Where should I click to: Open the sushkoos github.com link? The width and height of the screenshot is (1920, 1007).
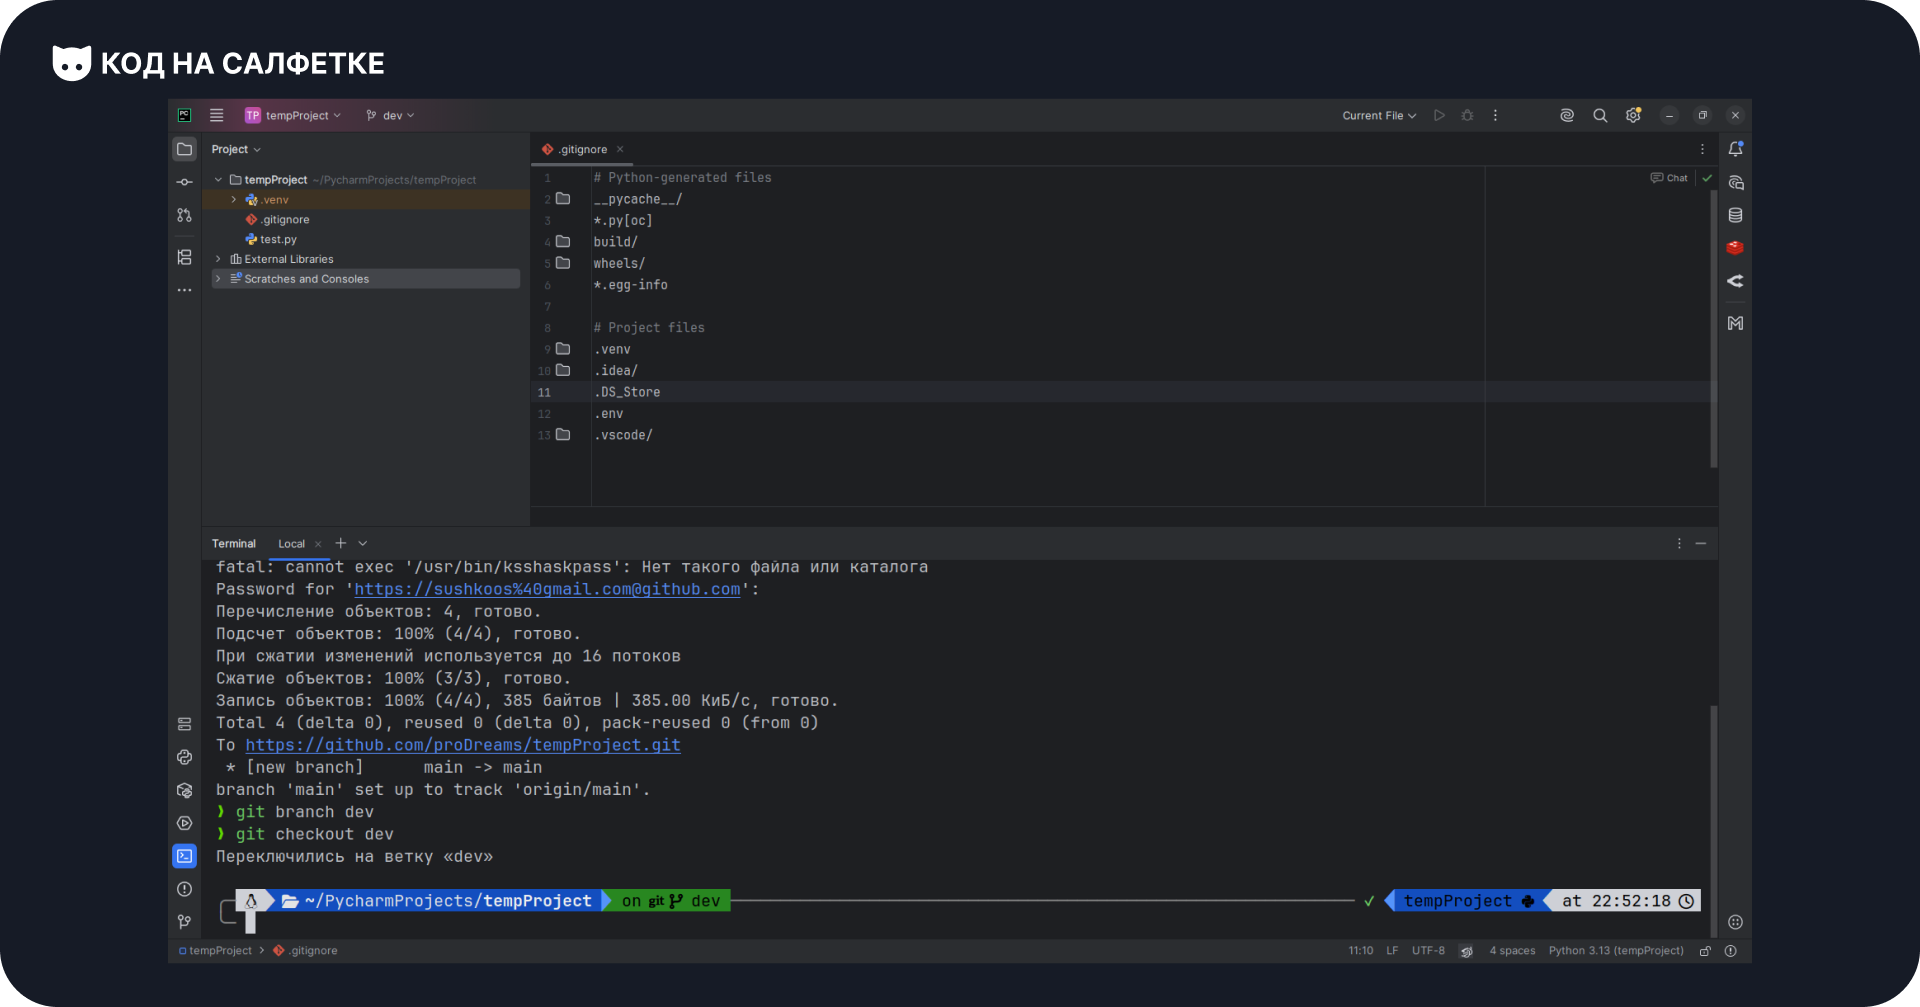click(547, 589)
